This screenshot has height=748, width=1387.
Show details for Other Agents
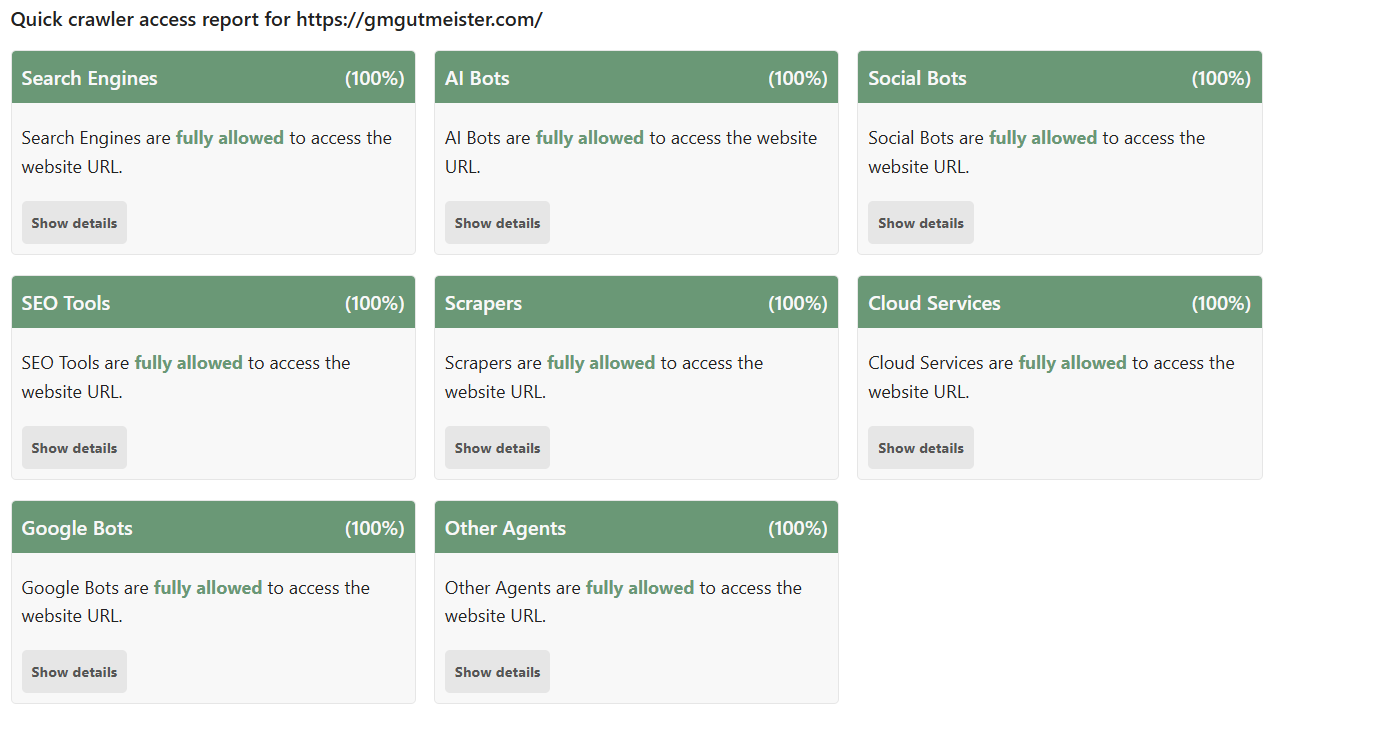tap(497, 672)
